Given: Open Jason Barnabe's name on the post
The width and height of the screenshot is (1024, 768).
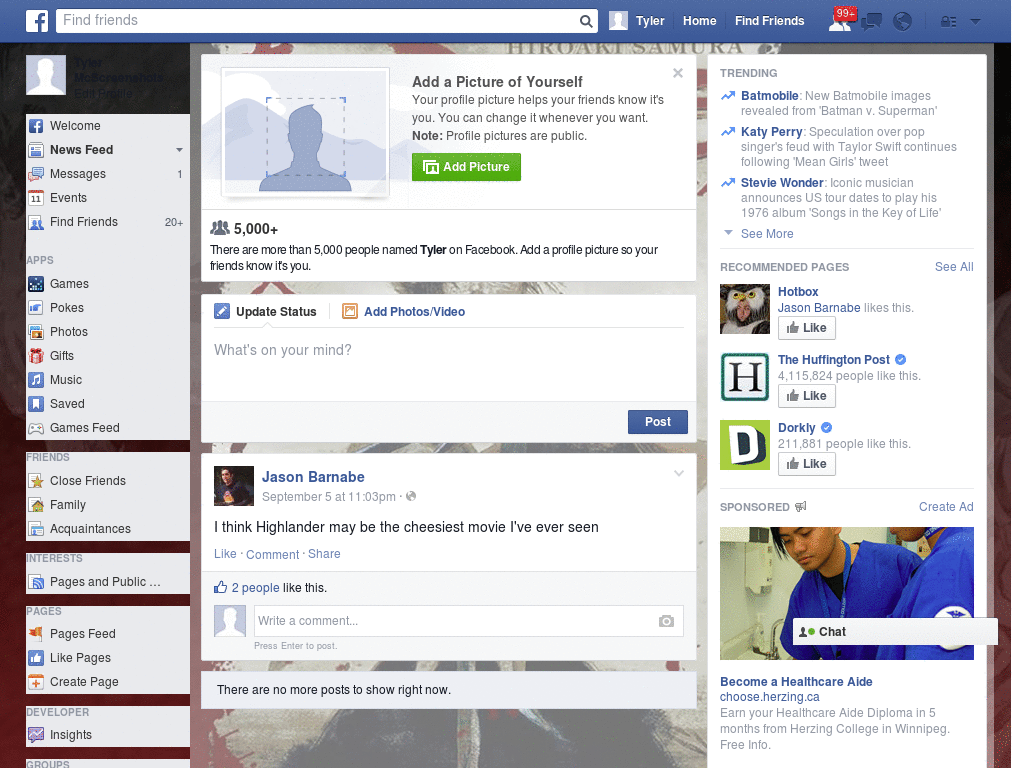Looking at the screenshot, I should pyautogui.click(x=313, y=477).
